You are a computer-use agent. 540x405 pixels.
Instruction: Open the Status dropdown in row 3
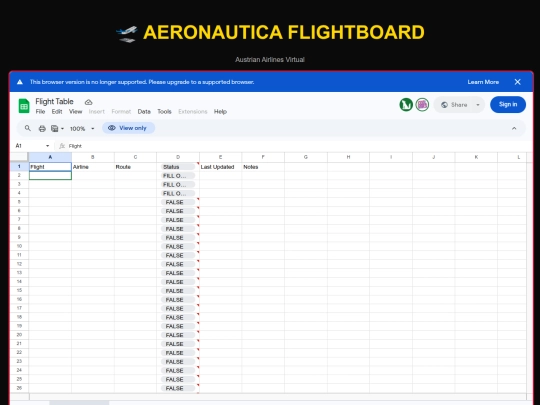(178, 185)
